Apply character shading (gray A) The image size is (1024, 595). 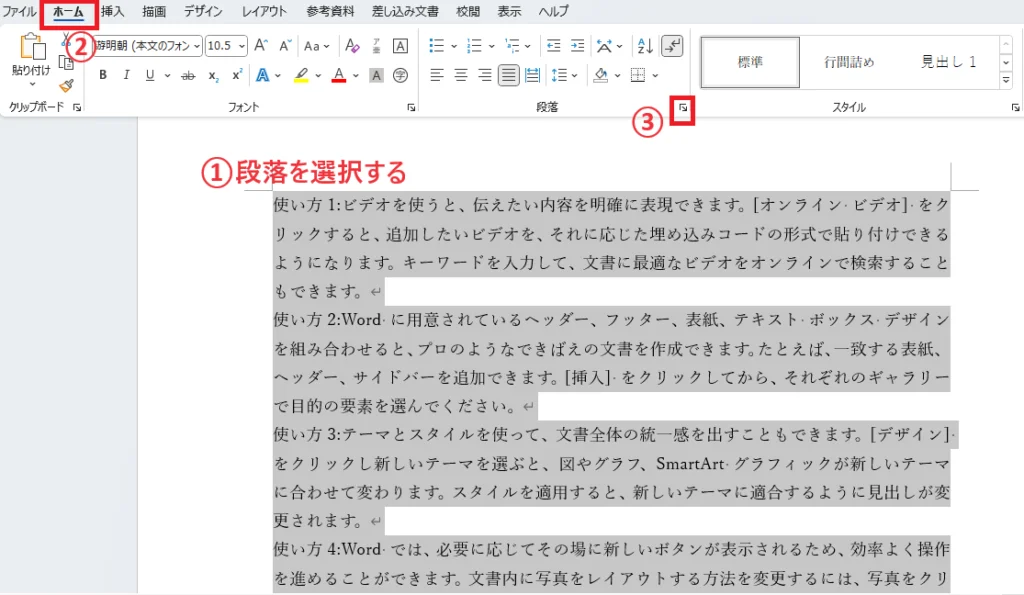click(x=376, y=76)
